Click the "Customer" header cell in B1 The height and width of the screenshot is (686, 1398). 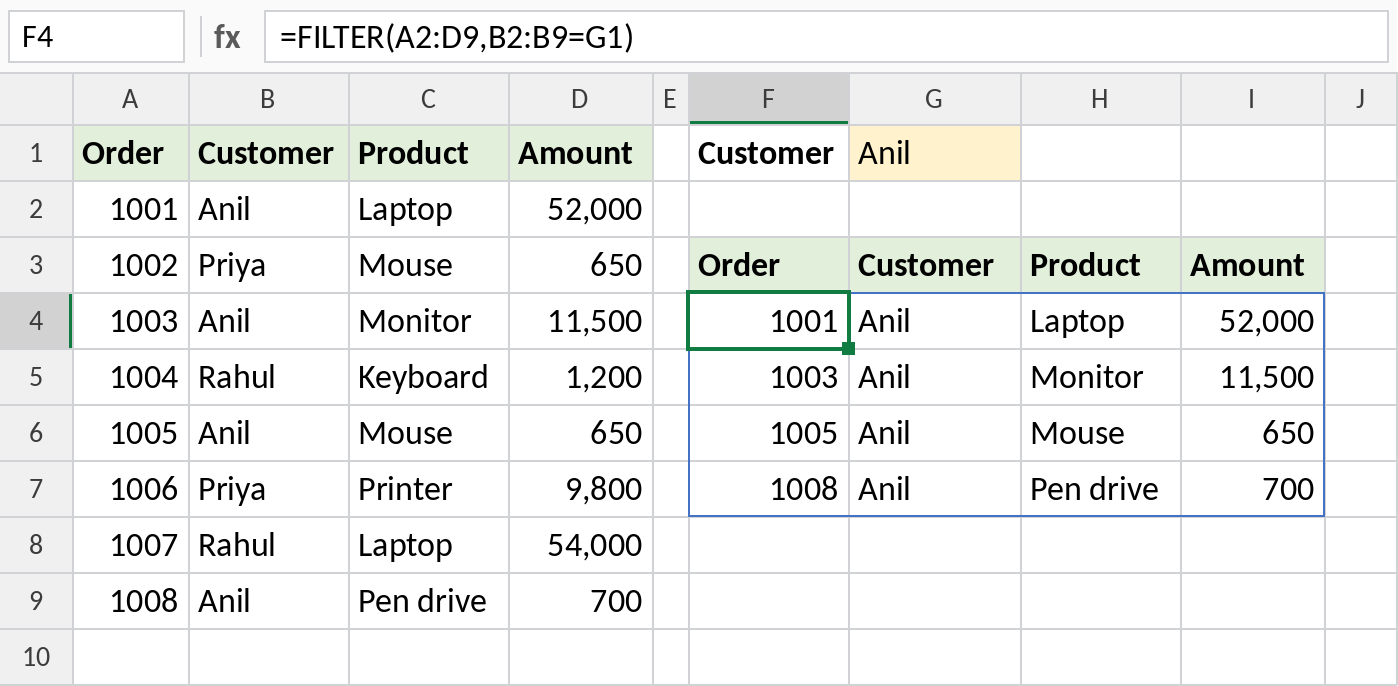(x=269, y=153)
